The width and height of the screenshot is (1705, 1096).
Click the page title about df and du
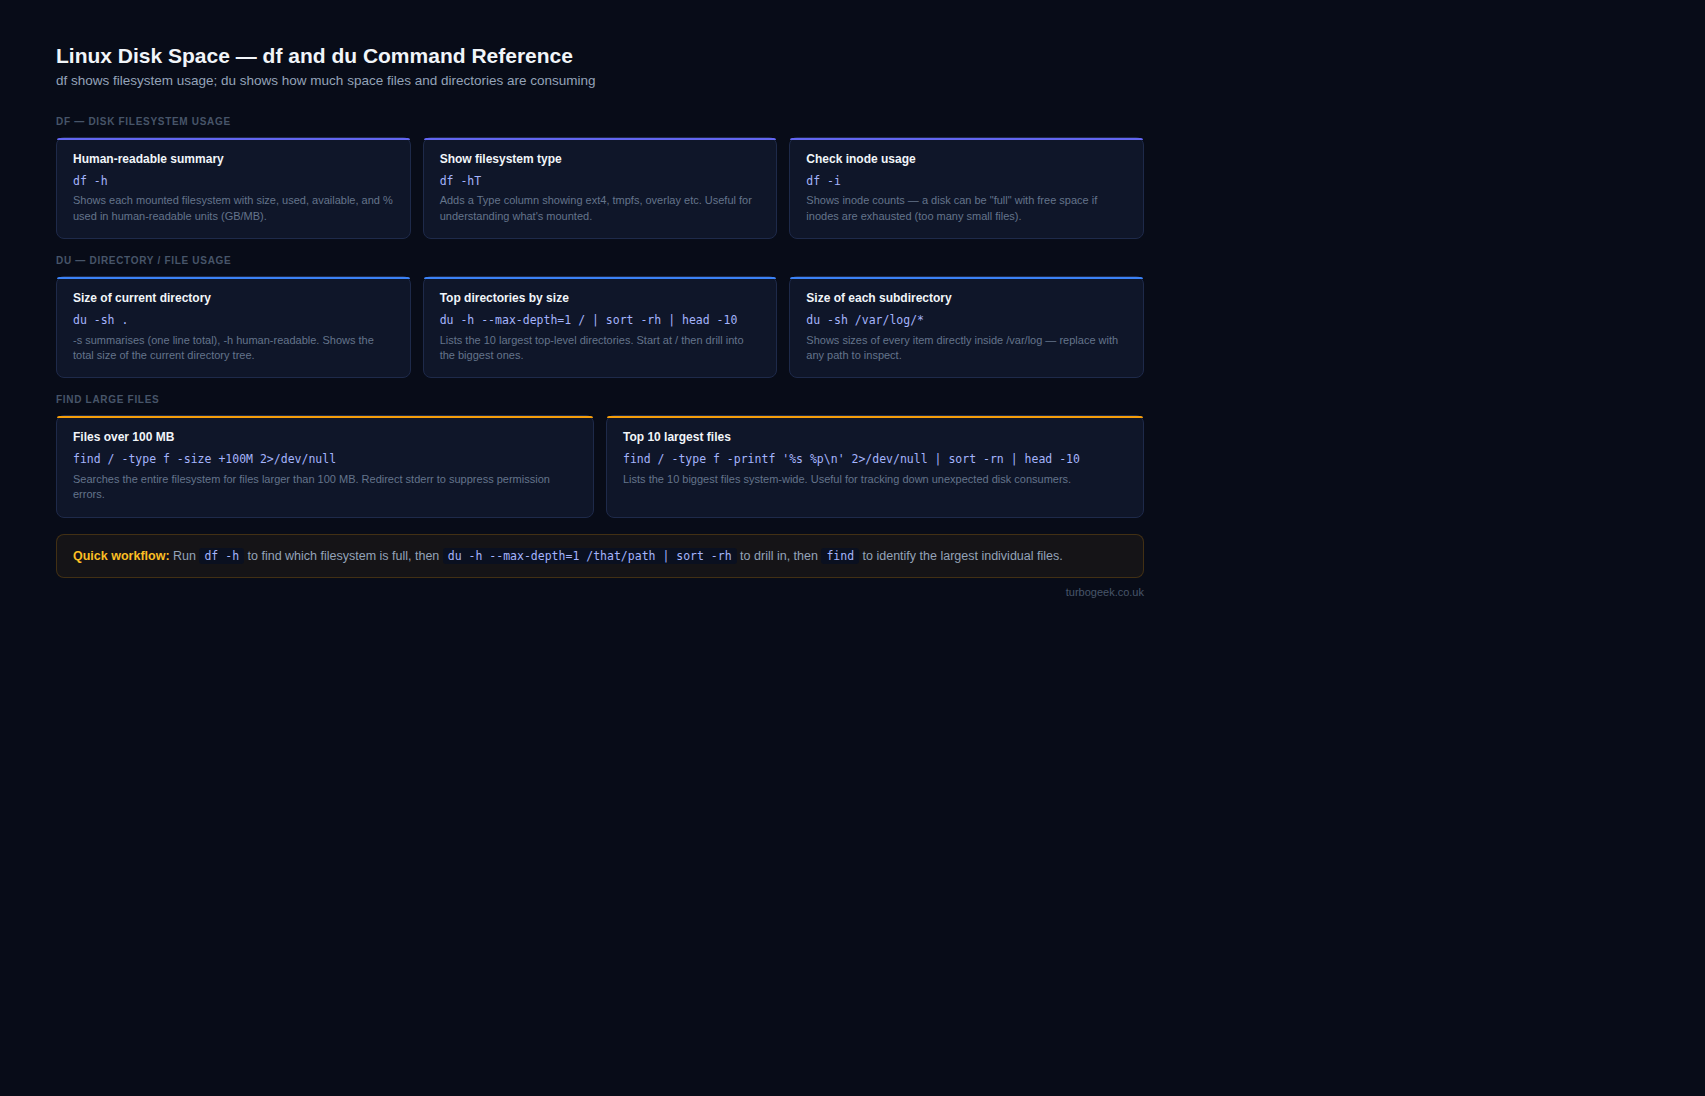click(314, 56)
